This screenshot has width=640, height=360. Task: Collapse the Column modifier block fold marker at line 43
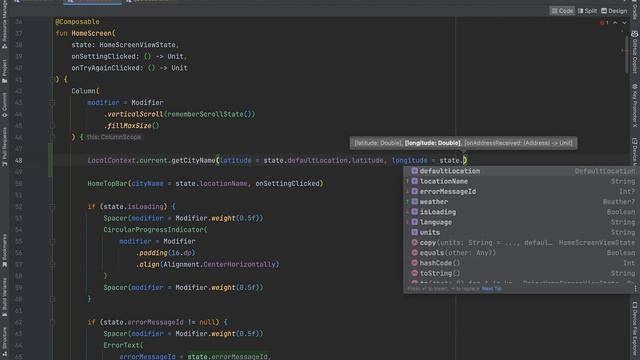click(x=52, y=103)
